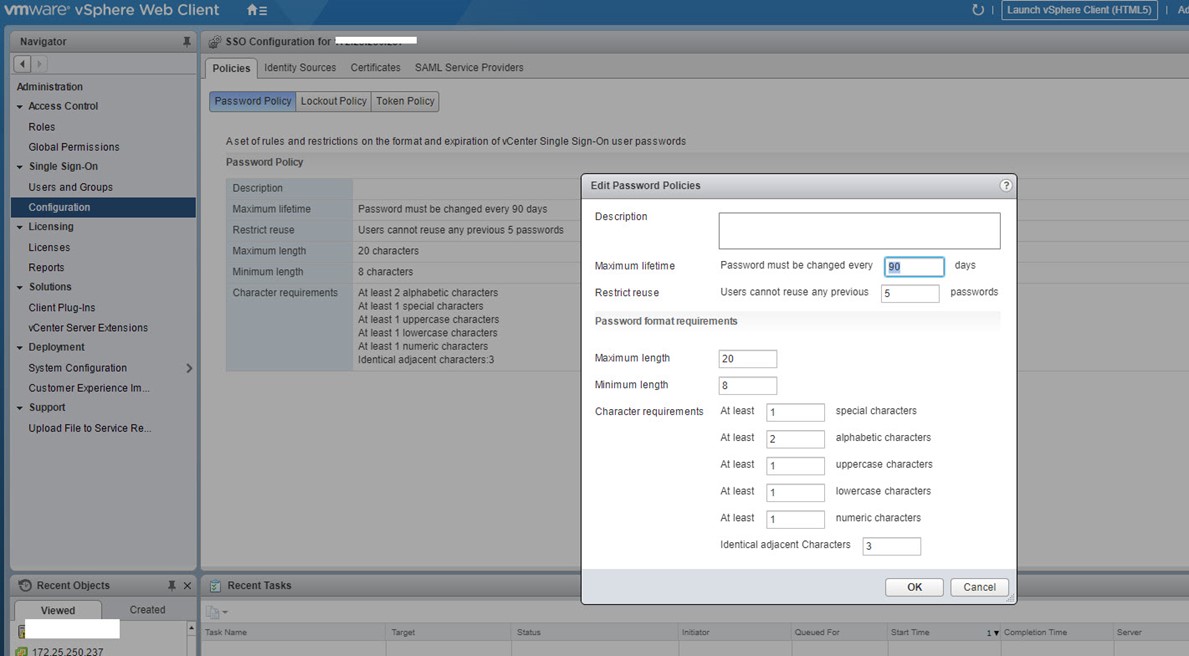Refresh the vSphere Web Client view
Screen dimensions: 1189x656
pyautogui.click(x=977, y=10)
